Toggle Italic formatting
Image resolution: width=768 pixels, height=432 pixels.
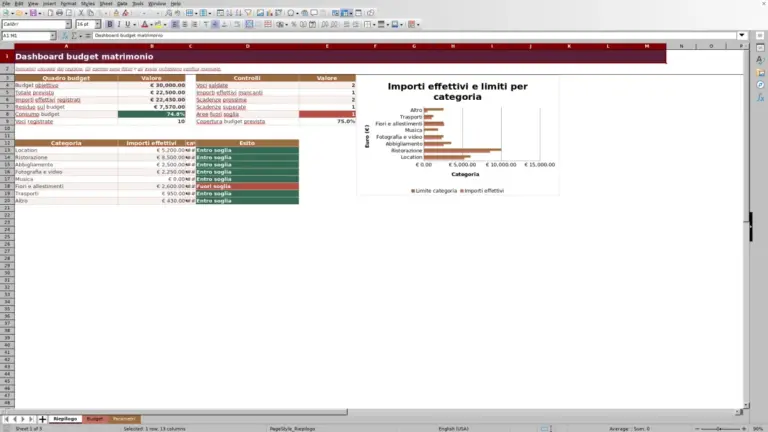[119, 24]
